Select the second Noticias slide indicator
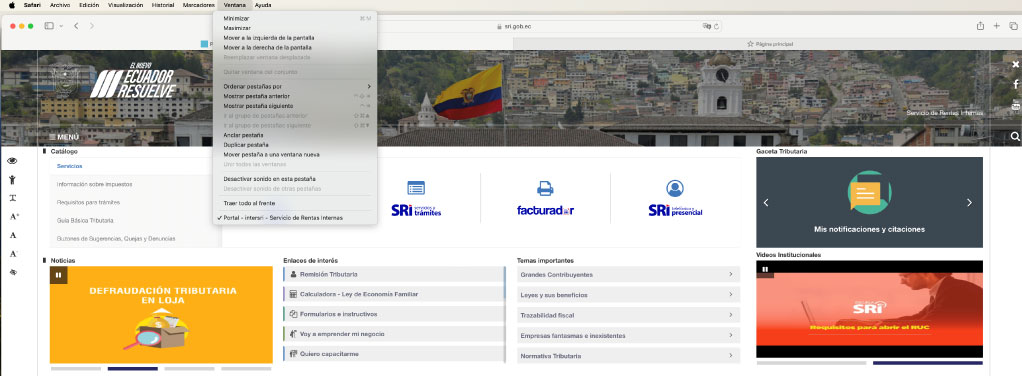 (x=132, y=369)
